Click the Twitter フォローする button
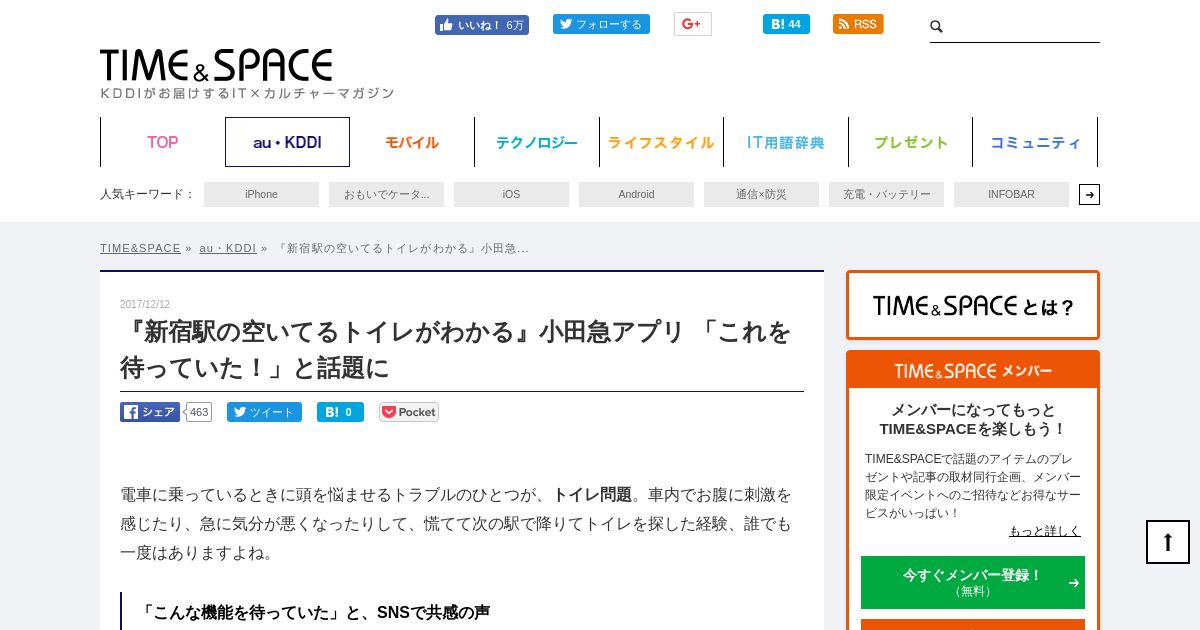This screenshot has height=630, width=1200. tap(601, 24)
